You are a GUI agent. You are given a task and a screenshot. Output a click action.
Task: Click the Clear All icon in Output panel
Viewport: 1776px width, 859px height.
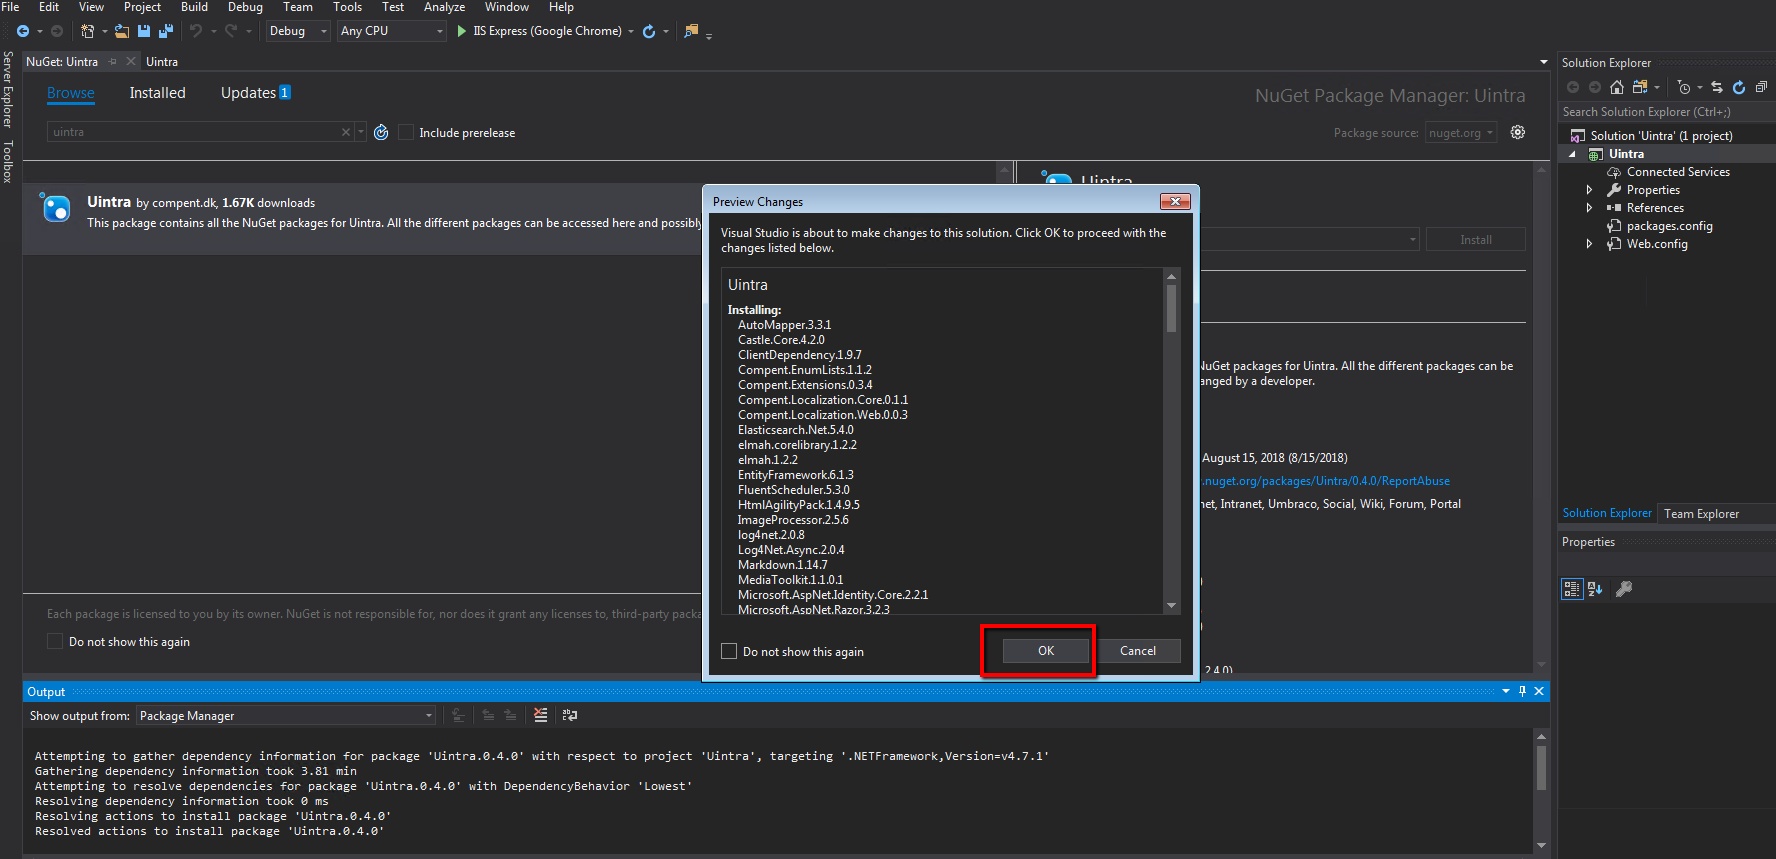tap(541, 715)
